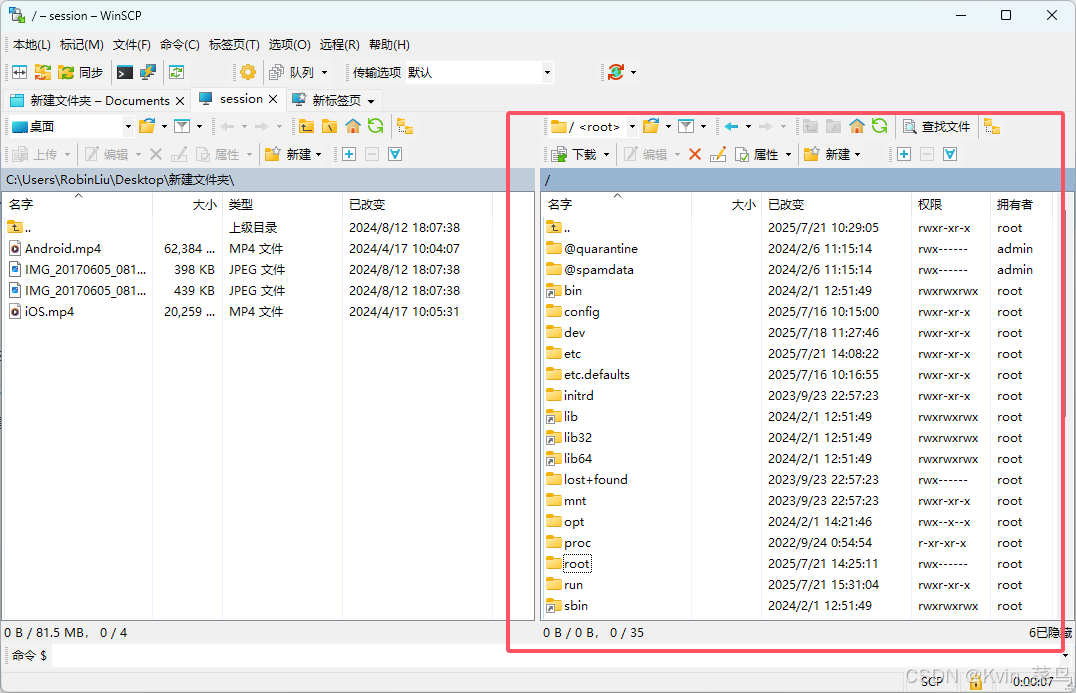Go to local parent directory icon
This screenshot has height=693, width=1076.
coord(306,126)
